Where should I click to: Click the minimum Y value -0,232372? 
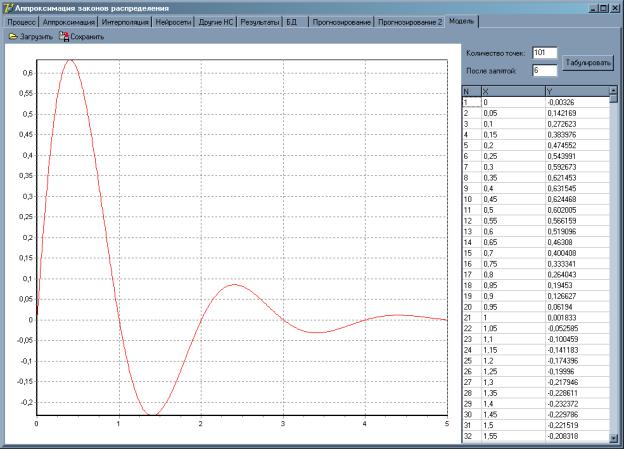click(577, 404)
